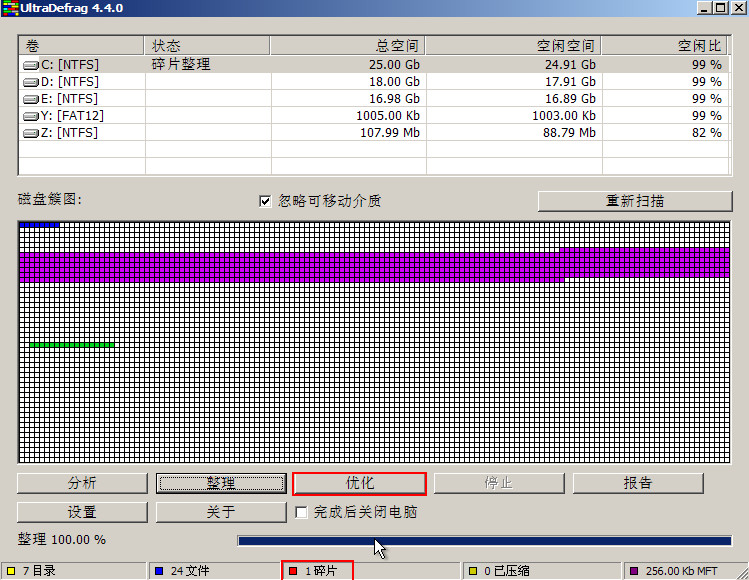Sort by the 空闲空间 column header
The image size is (749, 580).
point(513,46)
